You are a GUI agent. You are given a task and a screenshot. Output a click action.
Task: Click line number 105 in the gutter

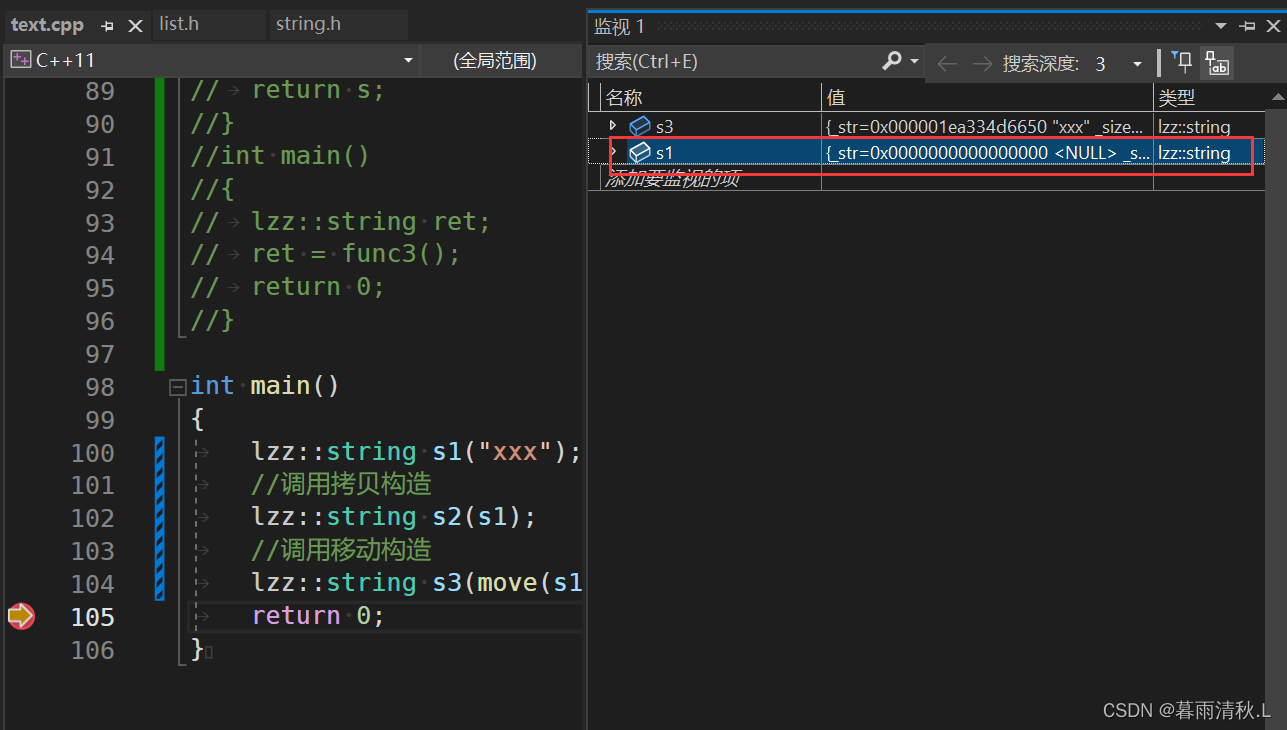coord(93,617)
